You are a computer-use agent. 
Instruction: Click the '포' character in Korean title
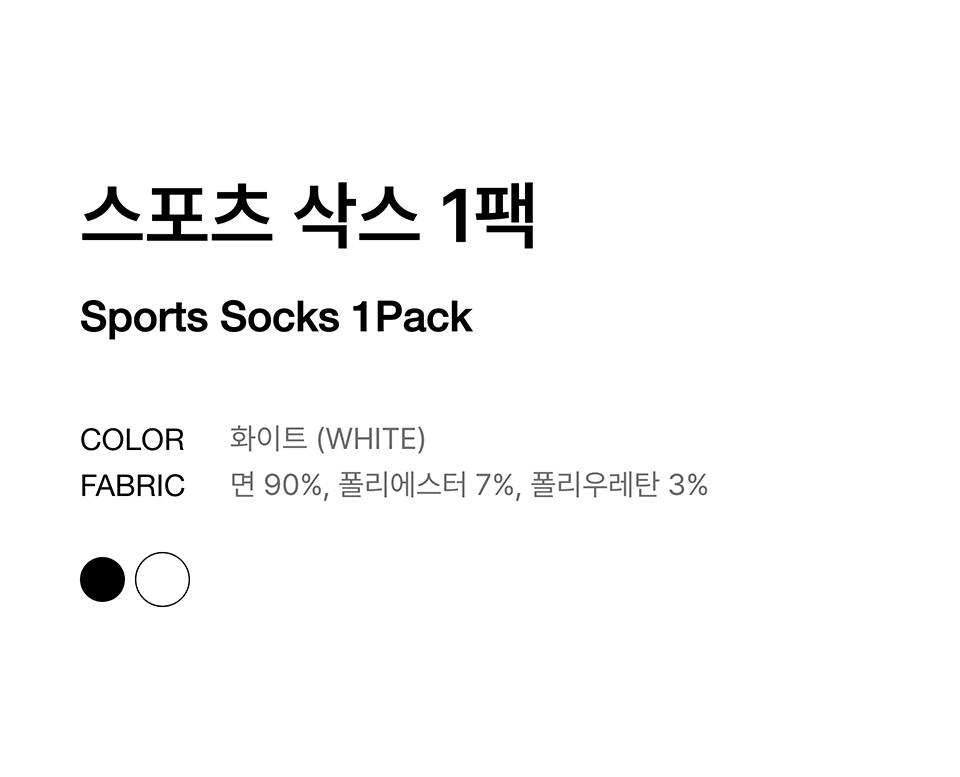tap(177, 213)
